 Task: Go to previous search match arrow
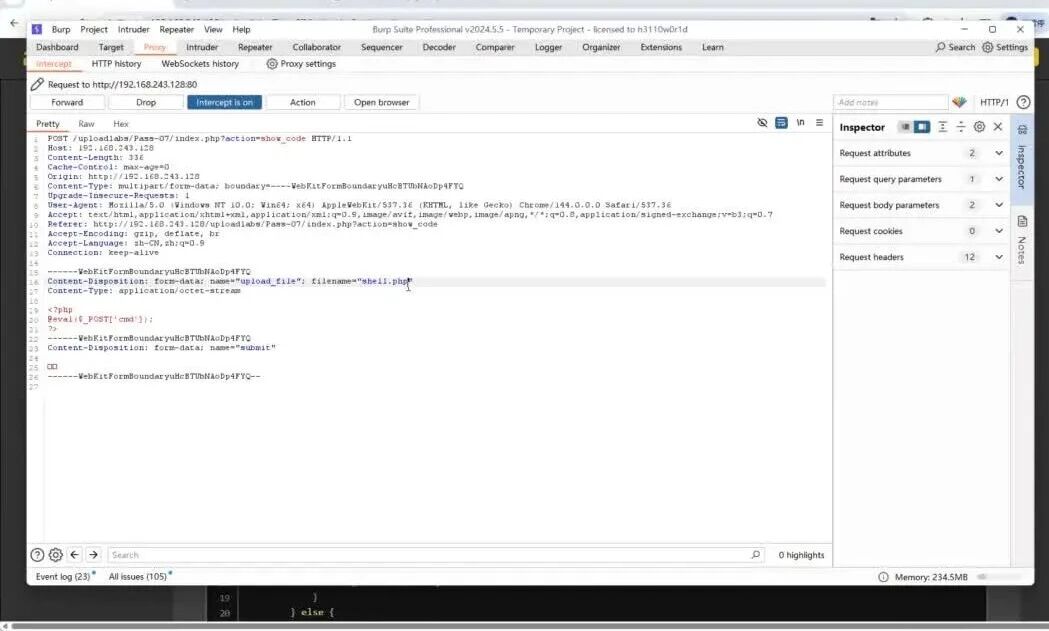74,555
